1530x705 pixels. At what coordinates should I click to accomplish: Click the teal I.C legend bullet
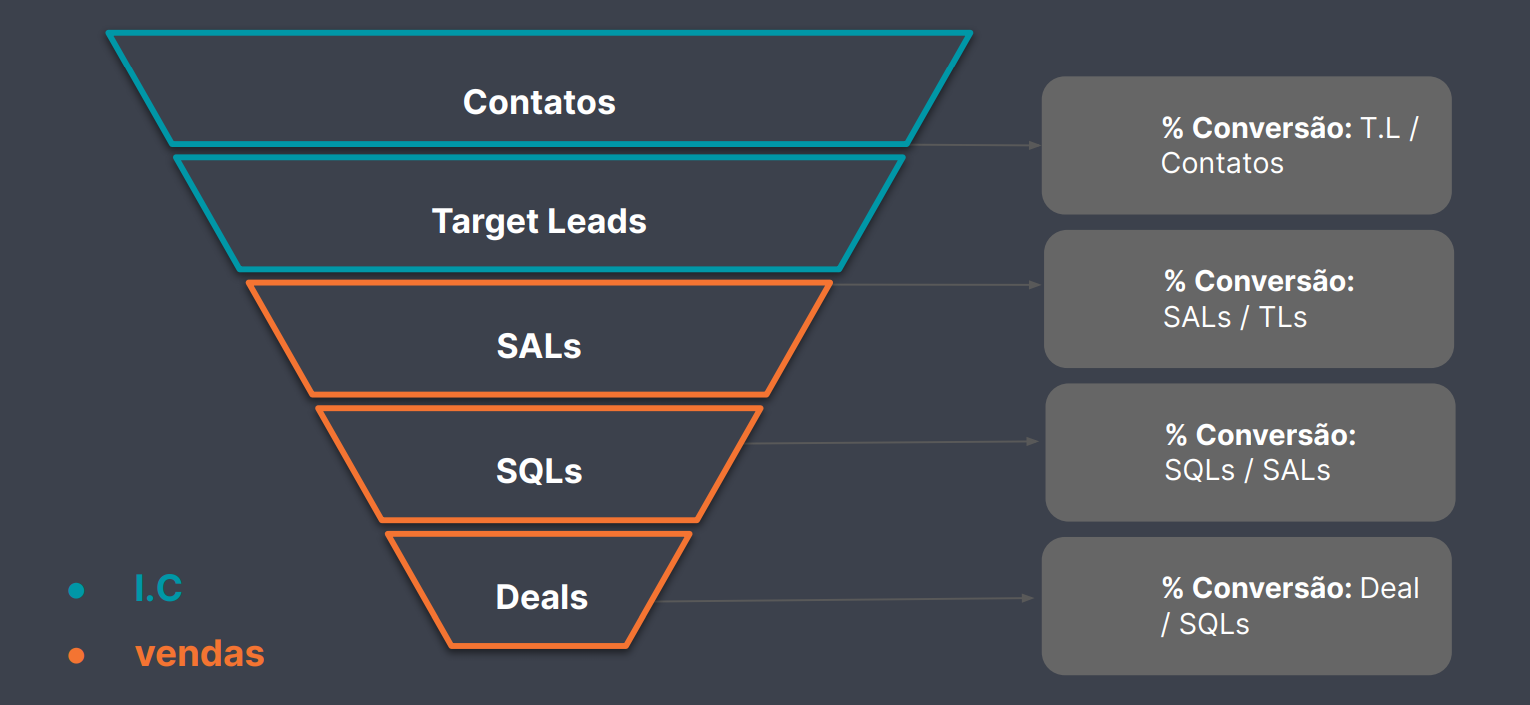point(76,591)
